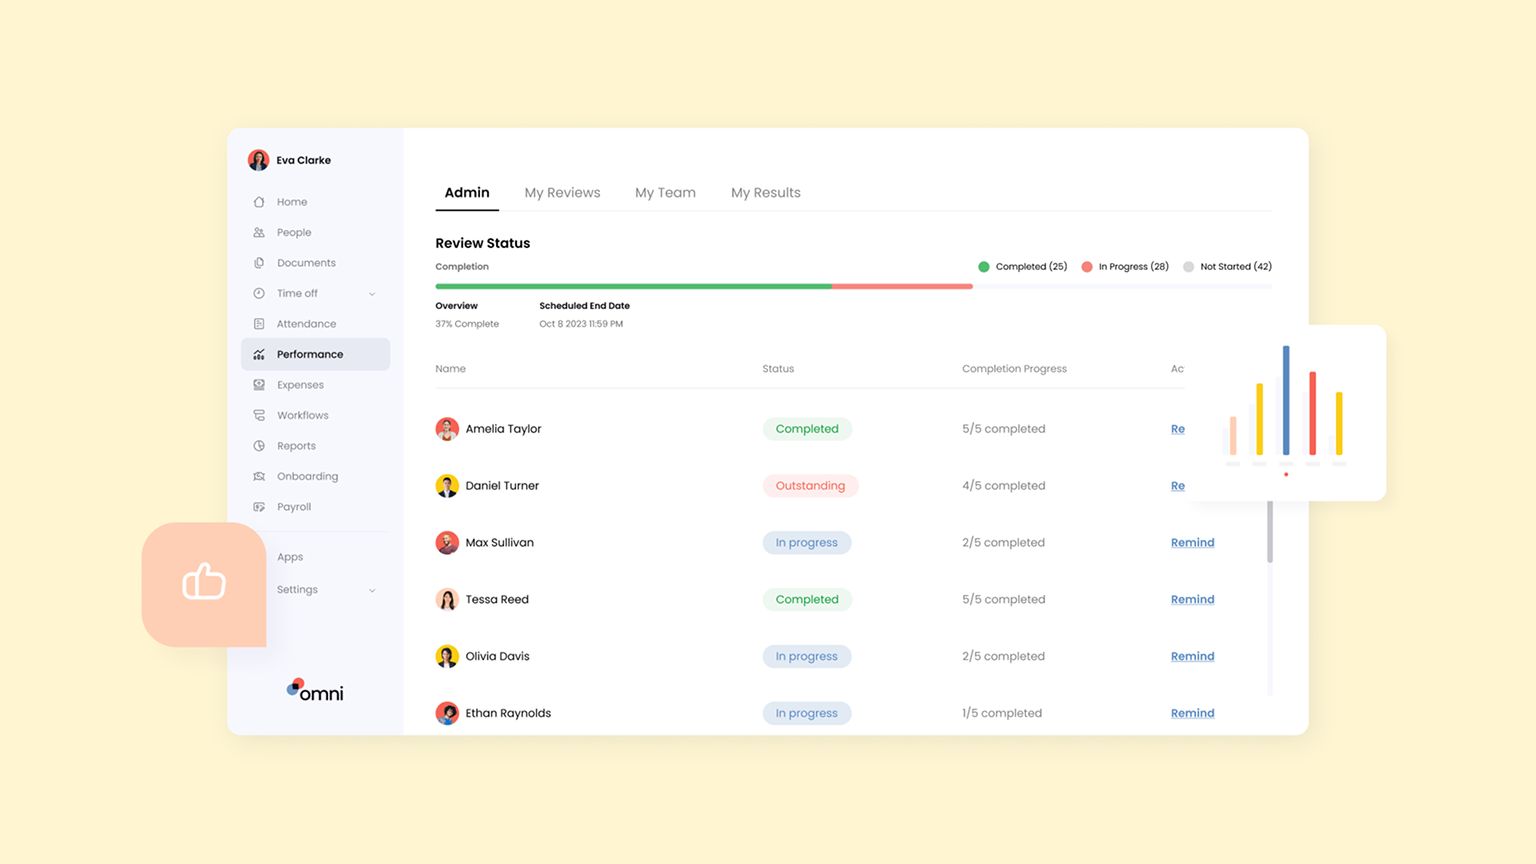Viewport: 1536px width, 864px height.
Task: Click the bar chart thumbnail card
Action: [x=1286, y=413]
